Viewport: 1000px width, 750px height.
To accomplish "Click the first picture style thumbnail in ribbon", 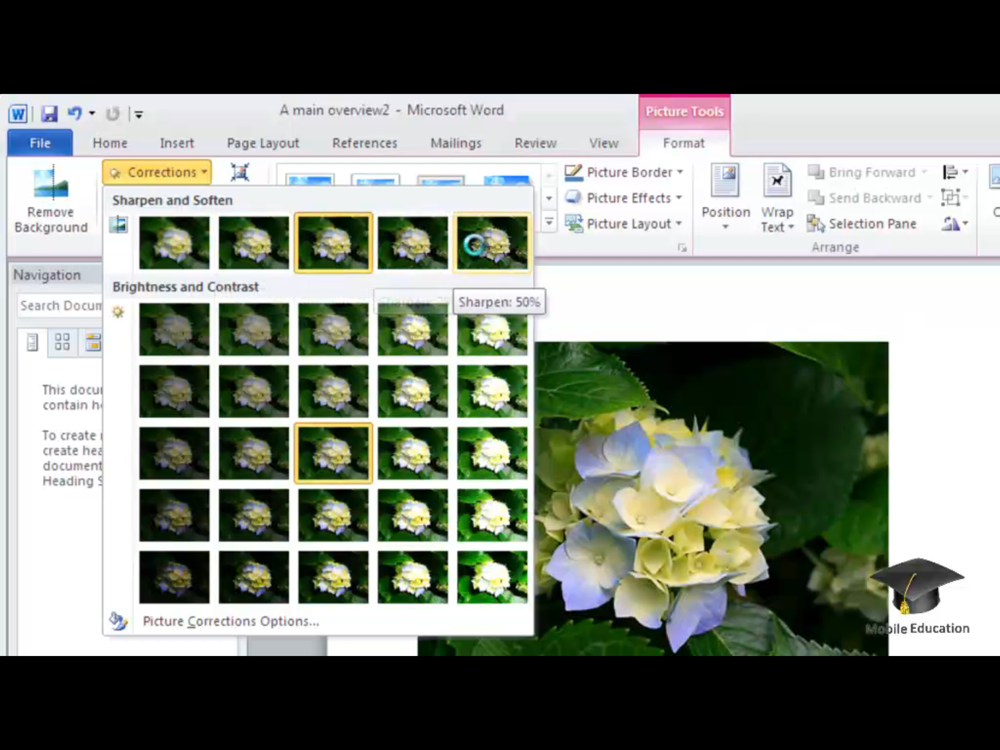I will tap(309, 180).
